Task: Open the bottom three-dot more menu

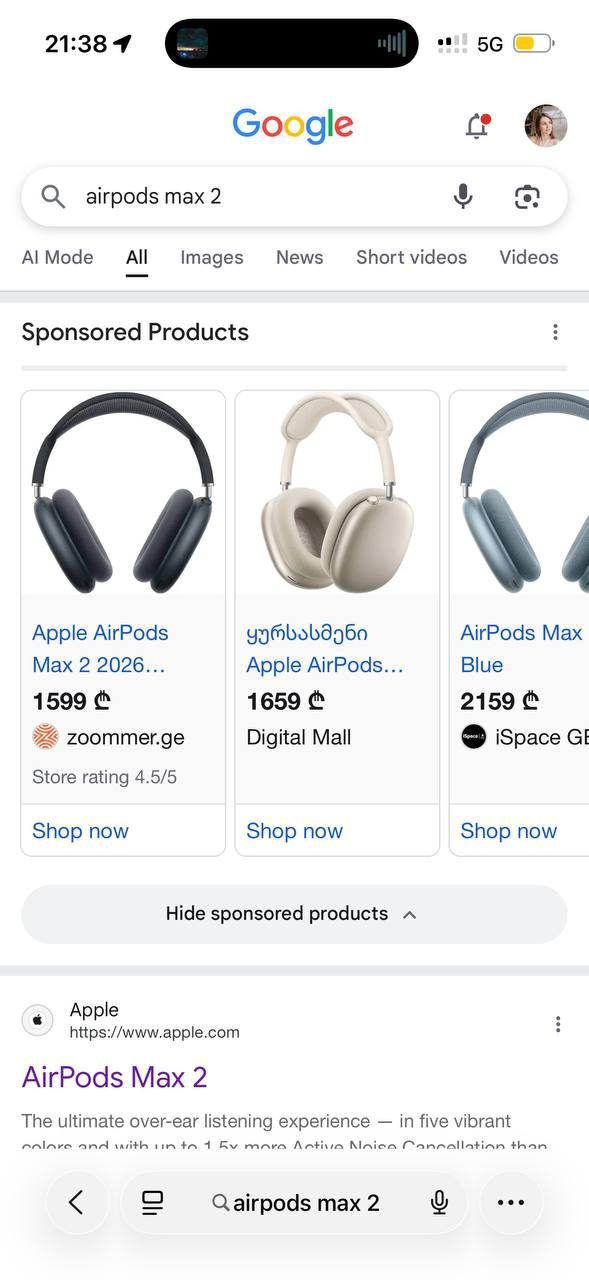Action: (x=511, y=1203)
